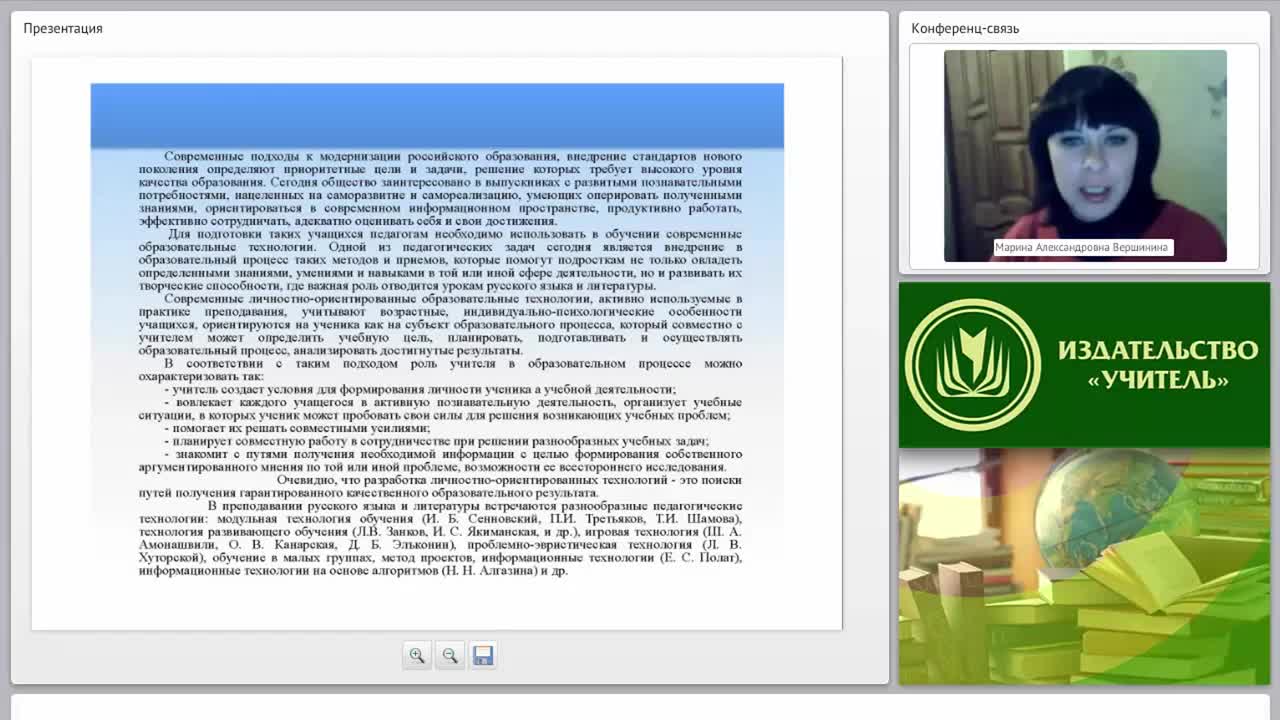Click the slide paragraph starting 'В преподавании русского языка'

pyautogui.click(x=440, y=538)
